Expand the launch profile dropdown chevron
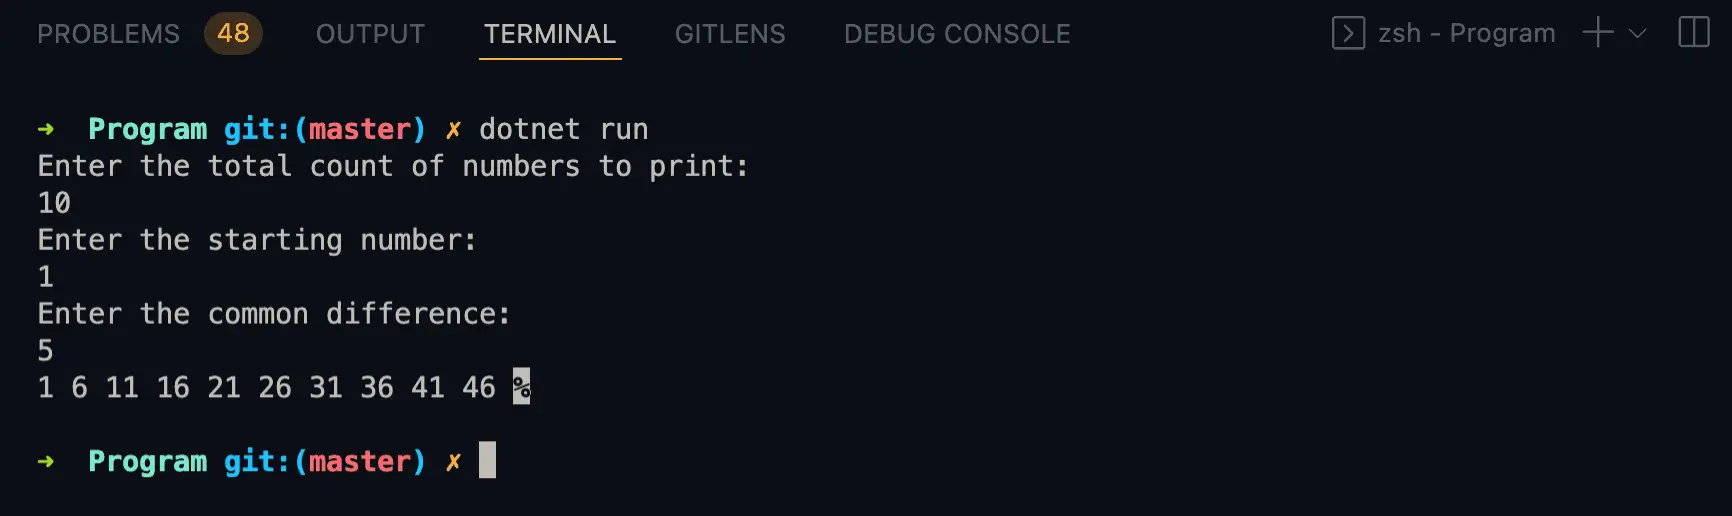The width and height of the screenshot is (1732, 516). (x=1638, y=33)
